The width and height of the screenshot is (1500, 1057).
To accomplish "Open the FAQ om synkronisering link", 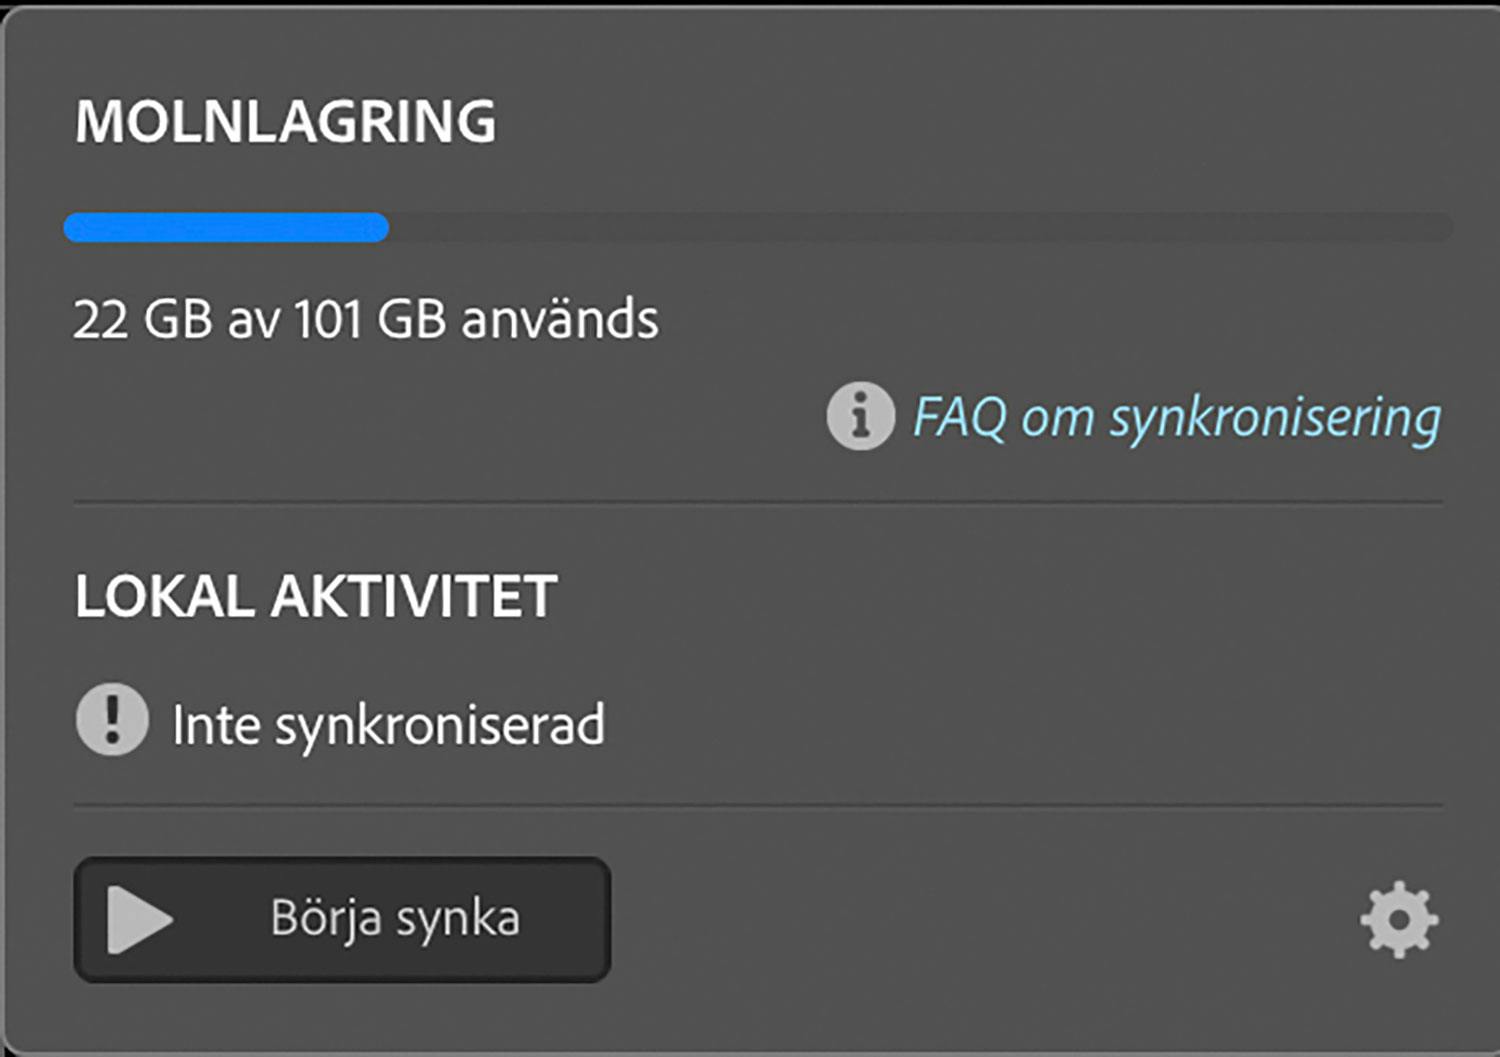I will (x=1176, y=418).
